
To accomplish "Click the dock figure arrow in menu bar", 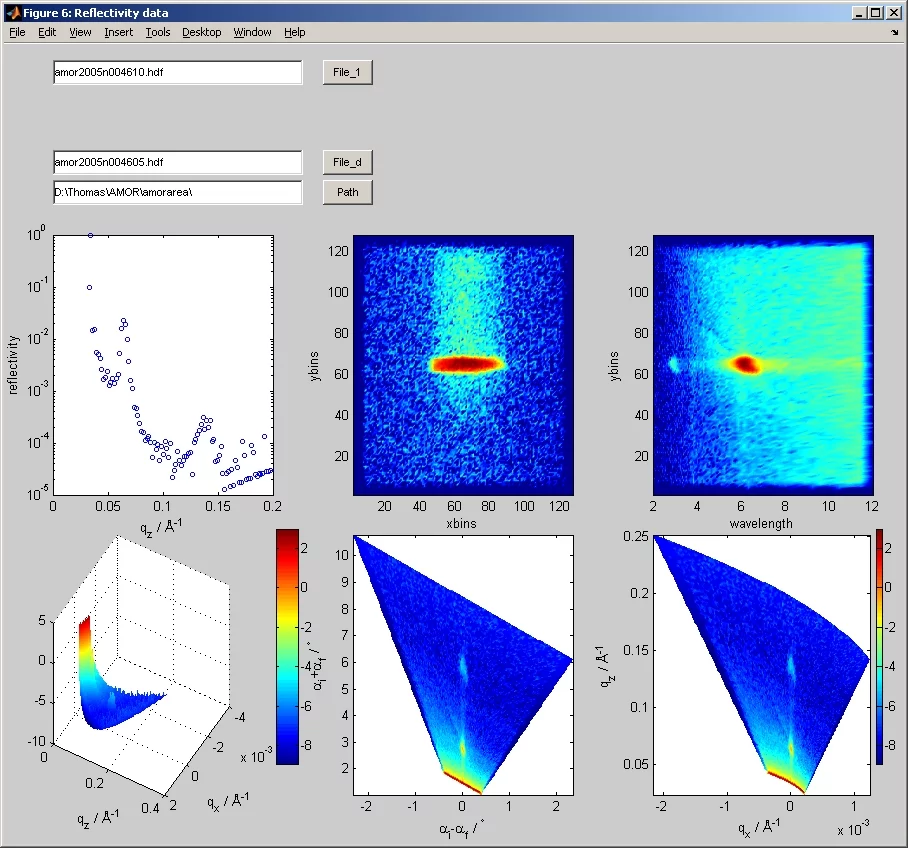I will click(x=893, y=33).
